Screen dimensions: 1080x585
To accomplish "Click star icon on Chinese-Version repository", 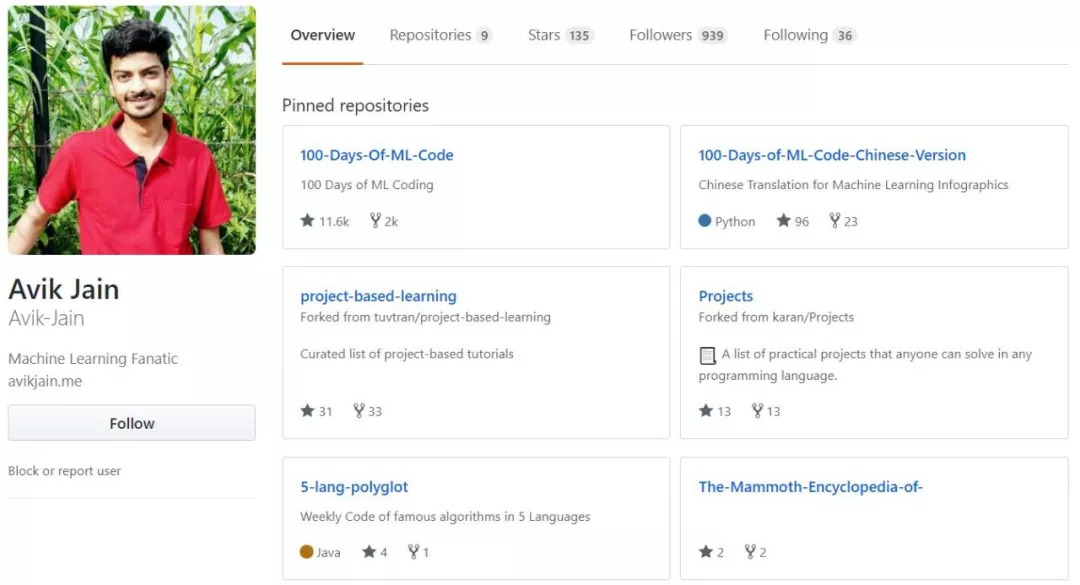I will point(783,221).
